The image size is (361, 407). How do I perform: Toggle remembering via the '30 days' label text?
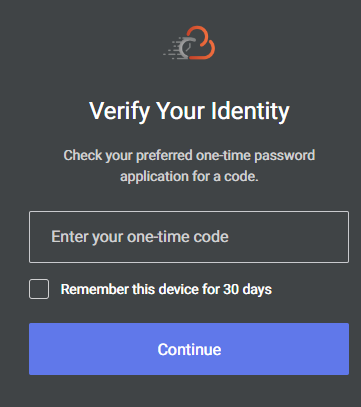pos(247,290)
